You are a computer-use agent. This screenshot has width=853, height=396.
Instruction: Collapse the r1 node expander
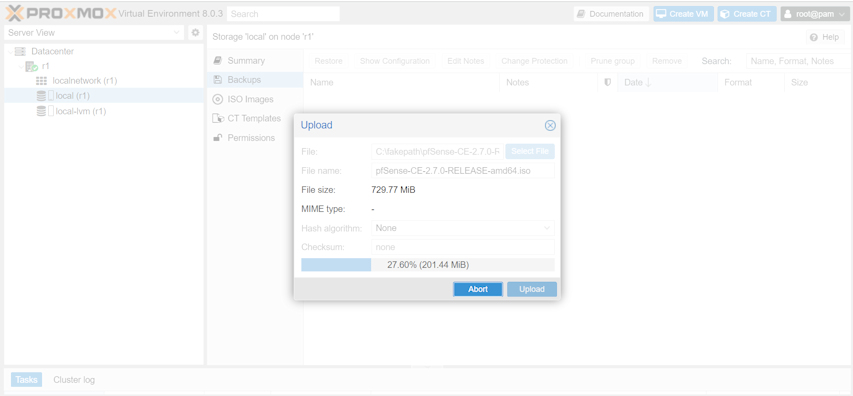pyautogui.click(x=21, y=66)
